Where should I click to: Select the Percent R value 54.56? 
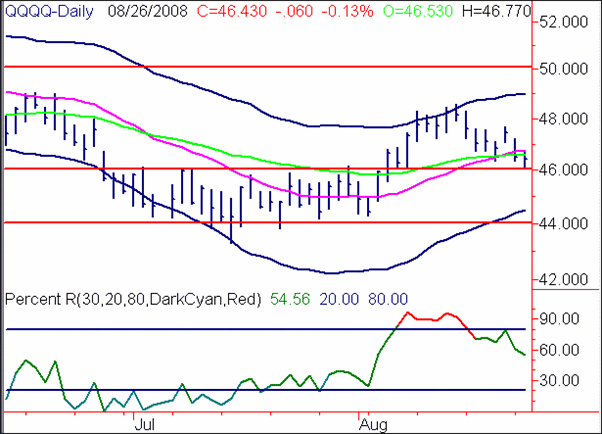click(x=290, y=299)
